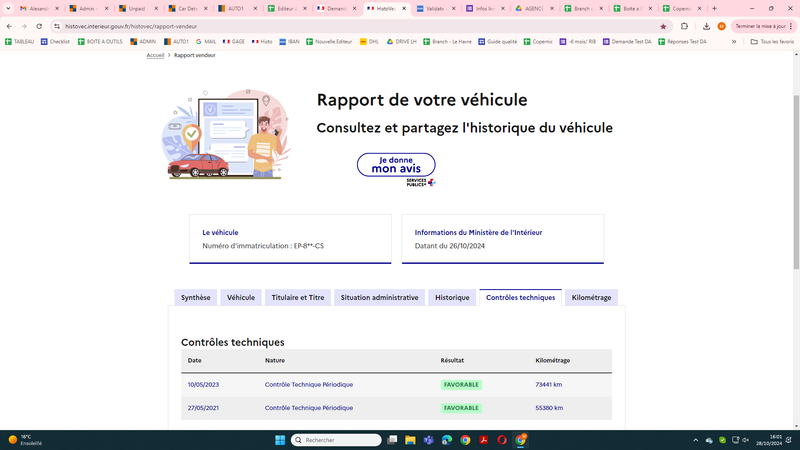Open the TABLEAU bookmark

pyautogui.click(x=19, y=41)
